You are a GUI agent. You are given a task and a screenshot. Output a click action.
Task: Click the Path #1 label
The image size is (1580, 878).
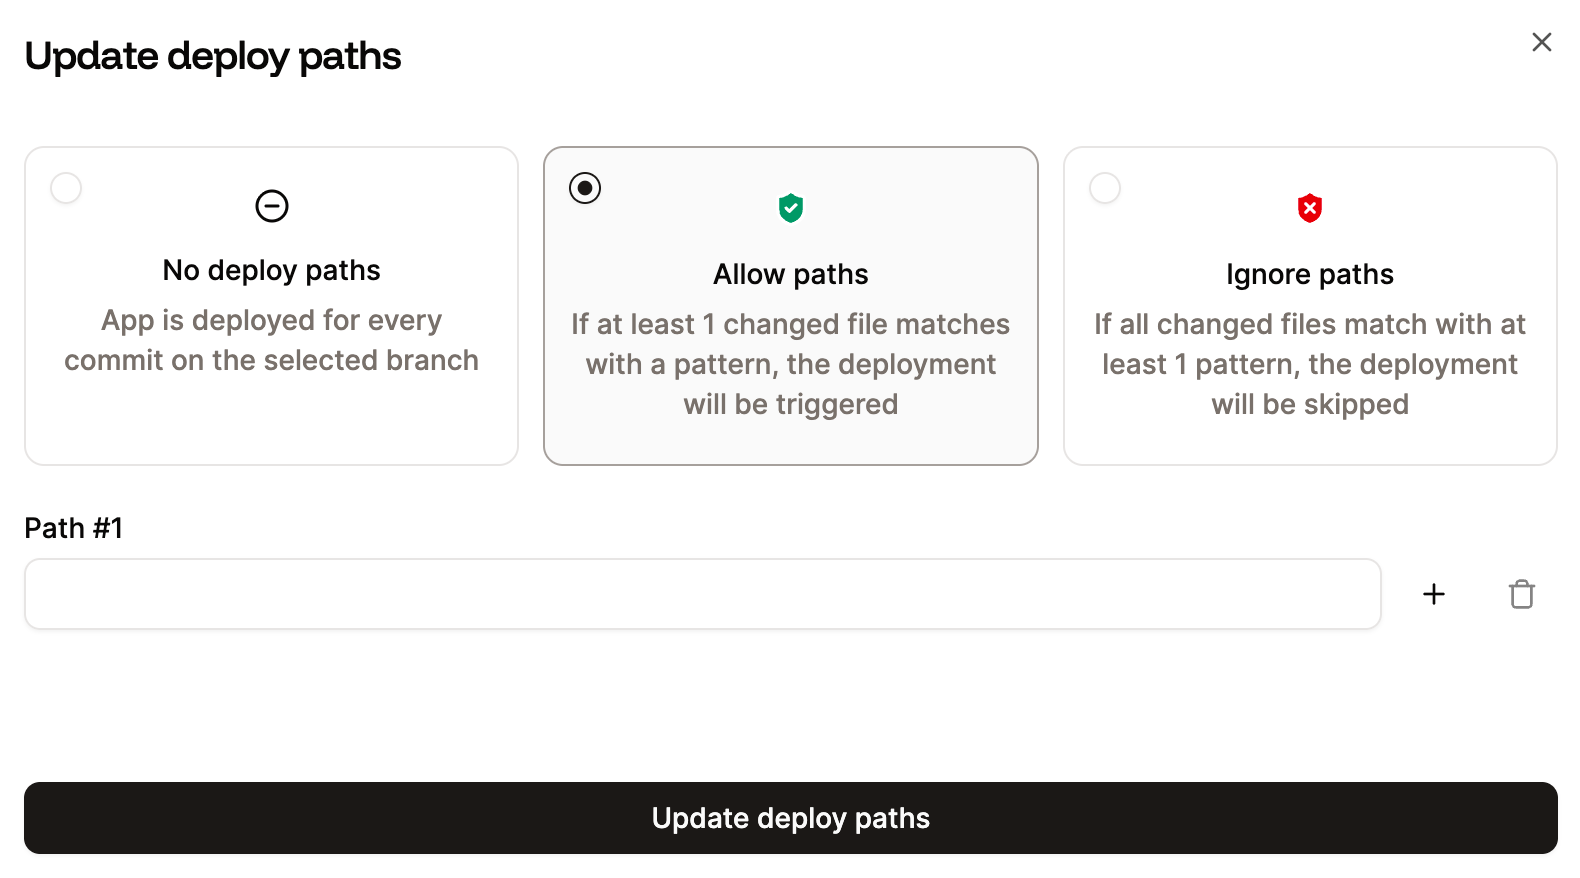point(73,528)
